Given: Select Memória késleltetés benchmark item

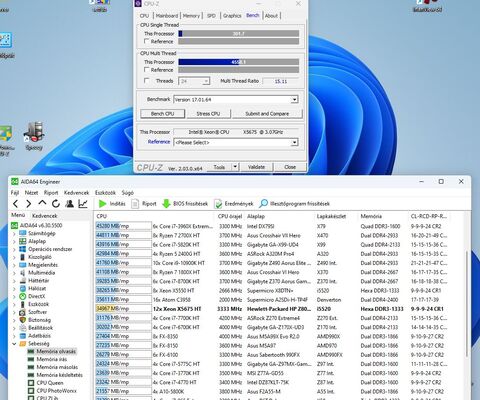Looking at the screenshot, I should 55,375.
